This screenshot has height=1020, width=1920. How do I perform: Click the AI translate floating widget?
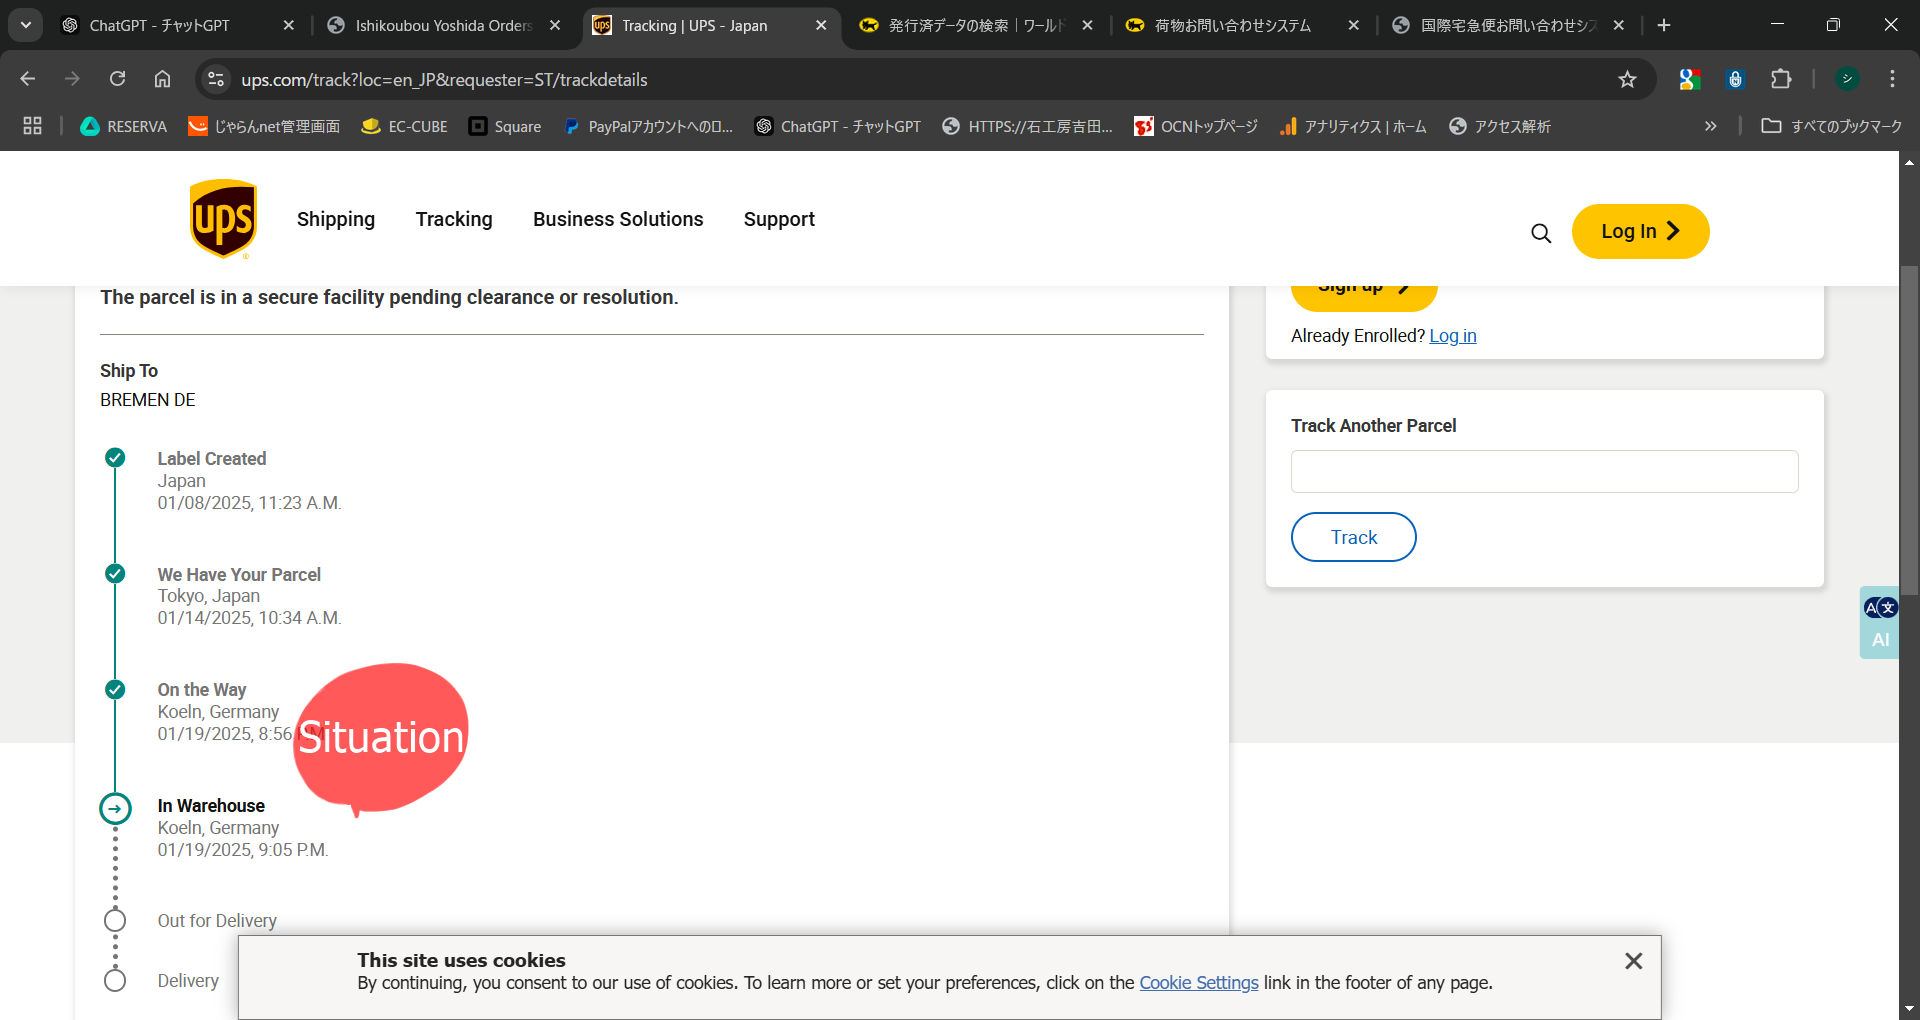(x=1880, y=622)
